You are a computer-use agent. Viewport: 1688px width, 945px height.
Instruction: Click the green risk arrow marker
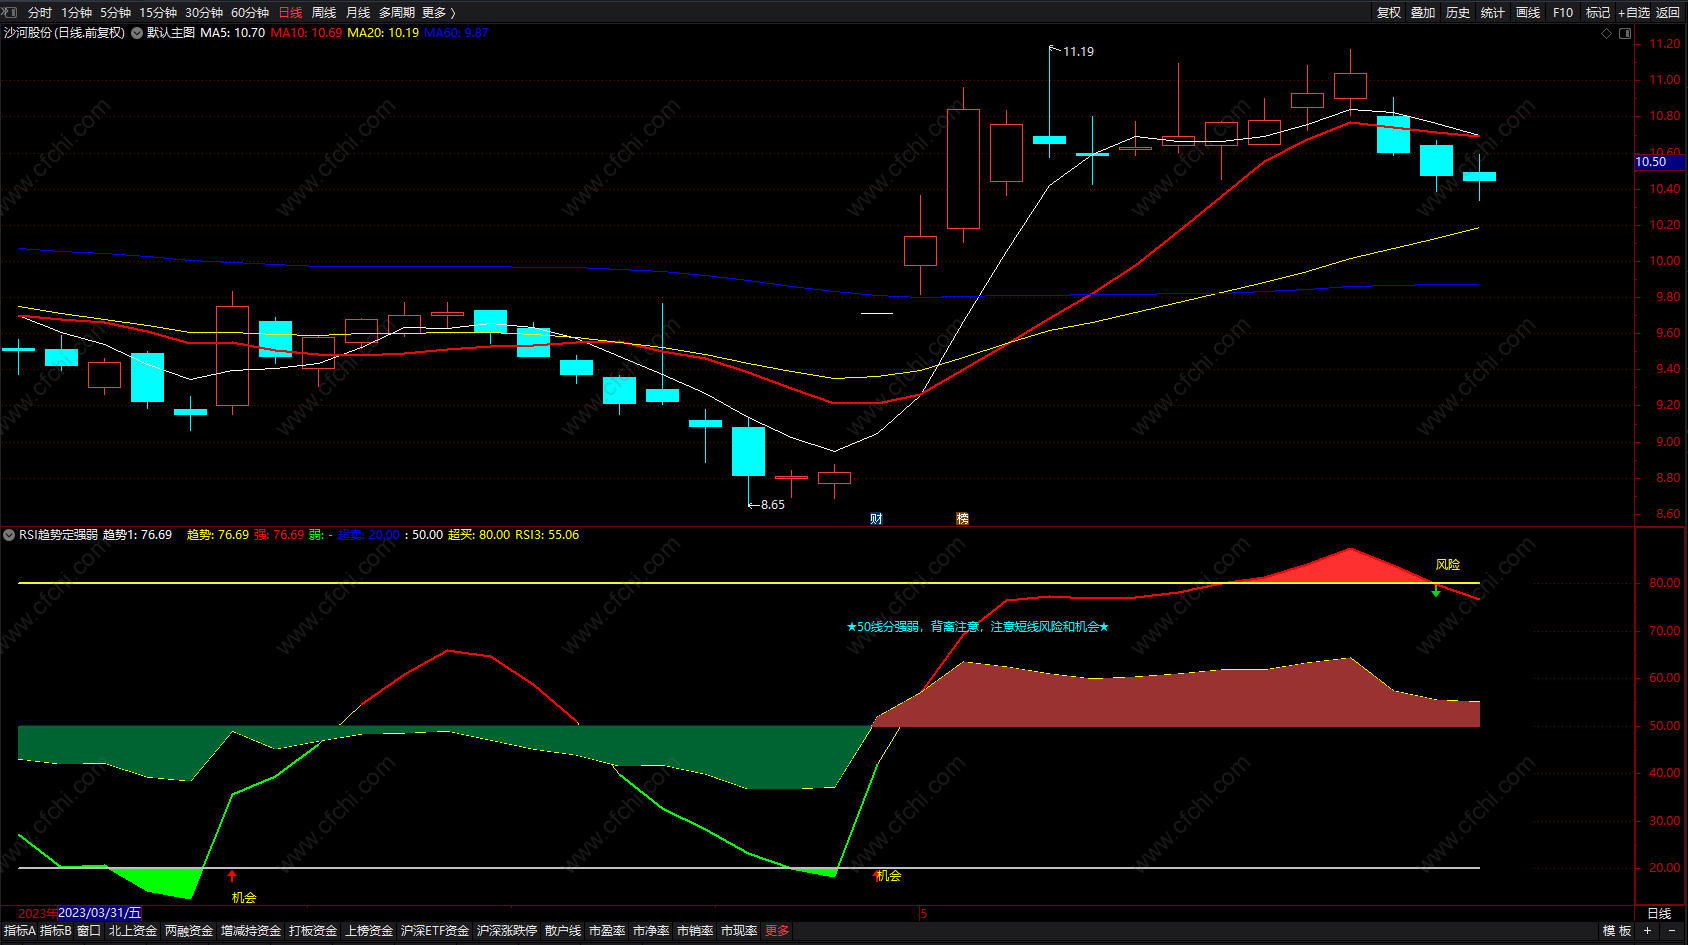point(1436,591)
